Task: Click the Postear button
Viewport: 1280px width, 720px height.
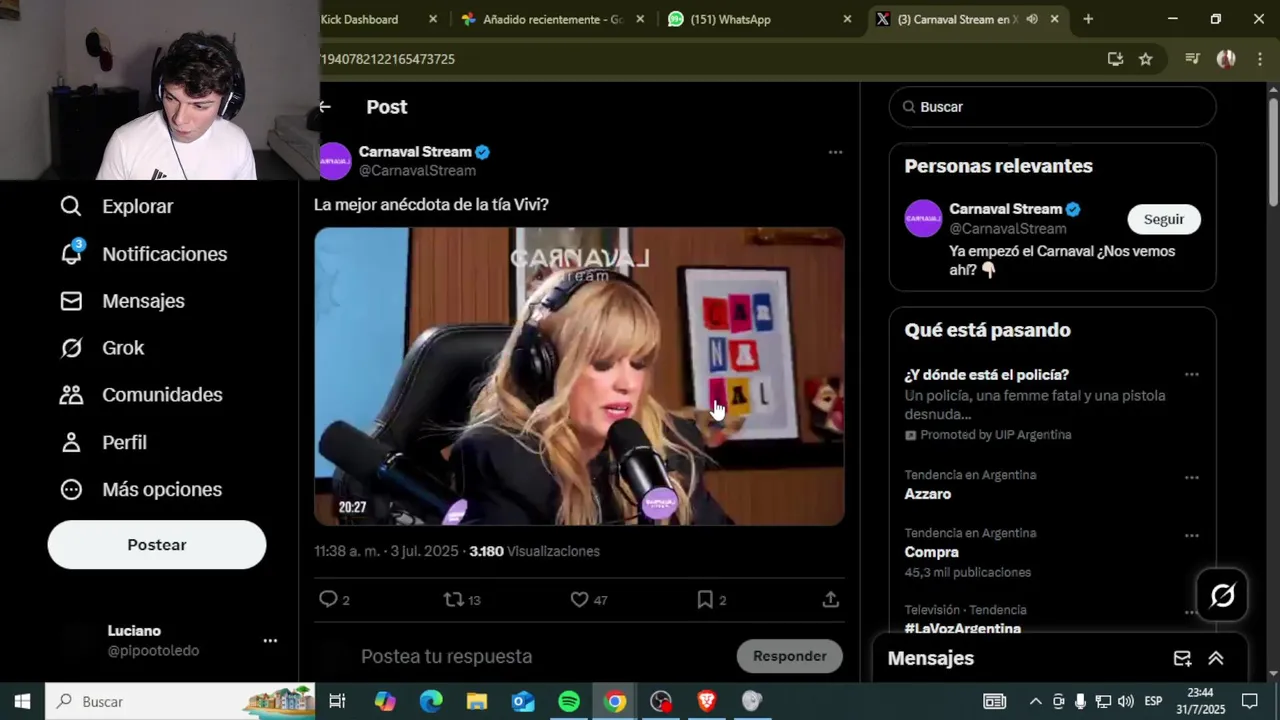Action: [157, 545]
